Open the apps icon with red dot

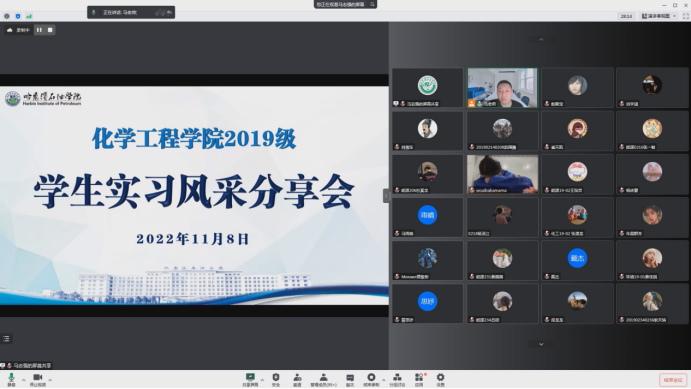[x=419, y=379]
